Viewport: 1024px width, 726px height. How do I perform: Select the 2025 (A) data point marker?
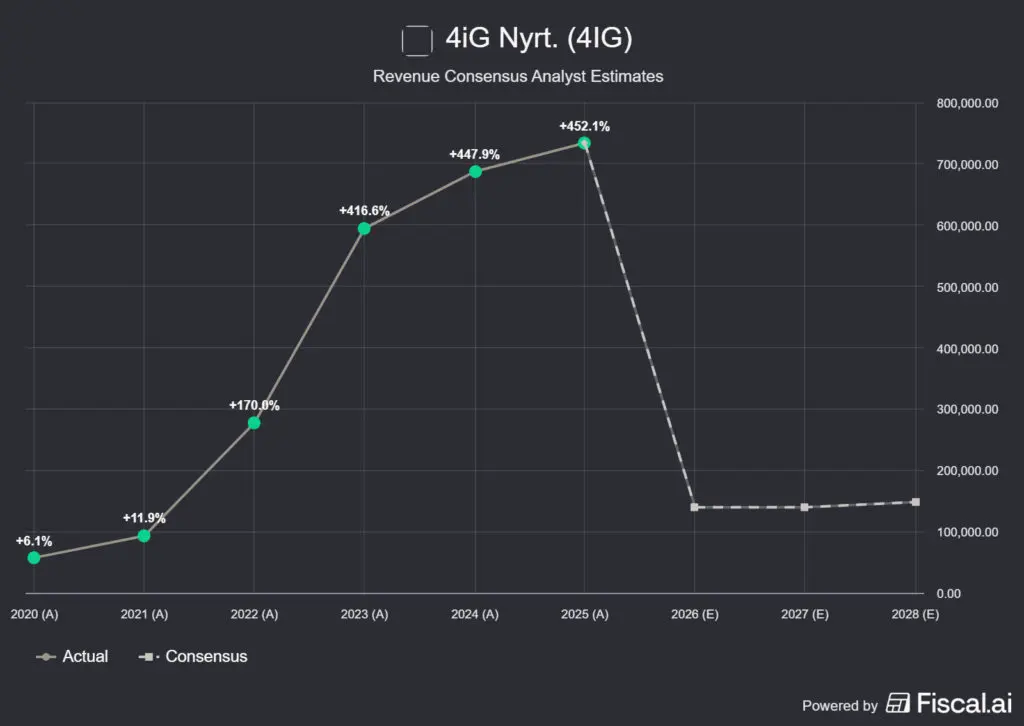584,143
